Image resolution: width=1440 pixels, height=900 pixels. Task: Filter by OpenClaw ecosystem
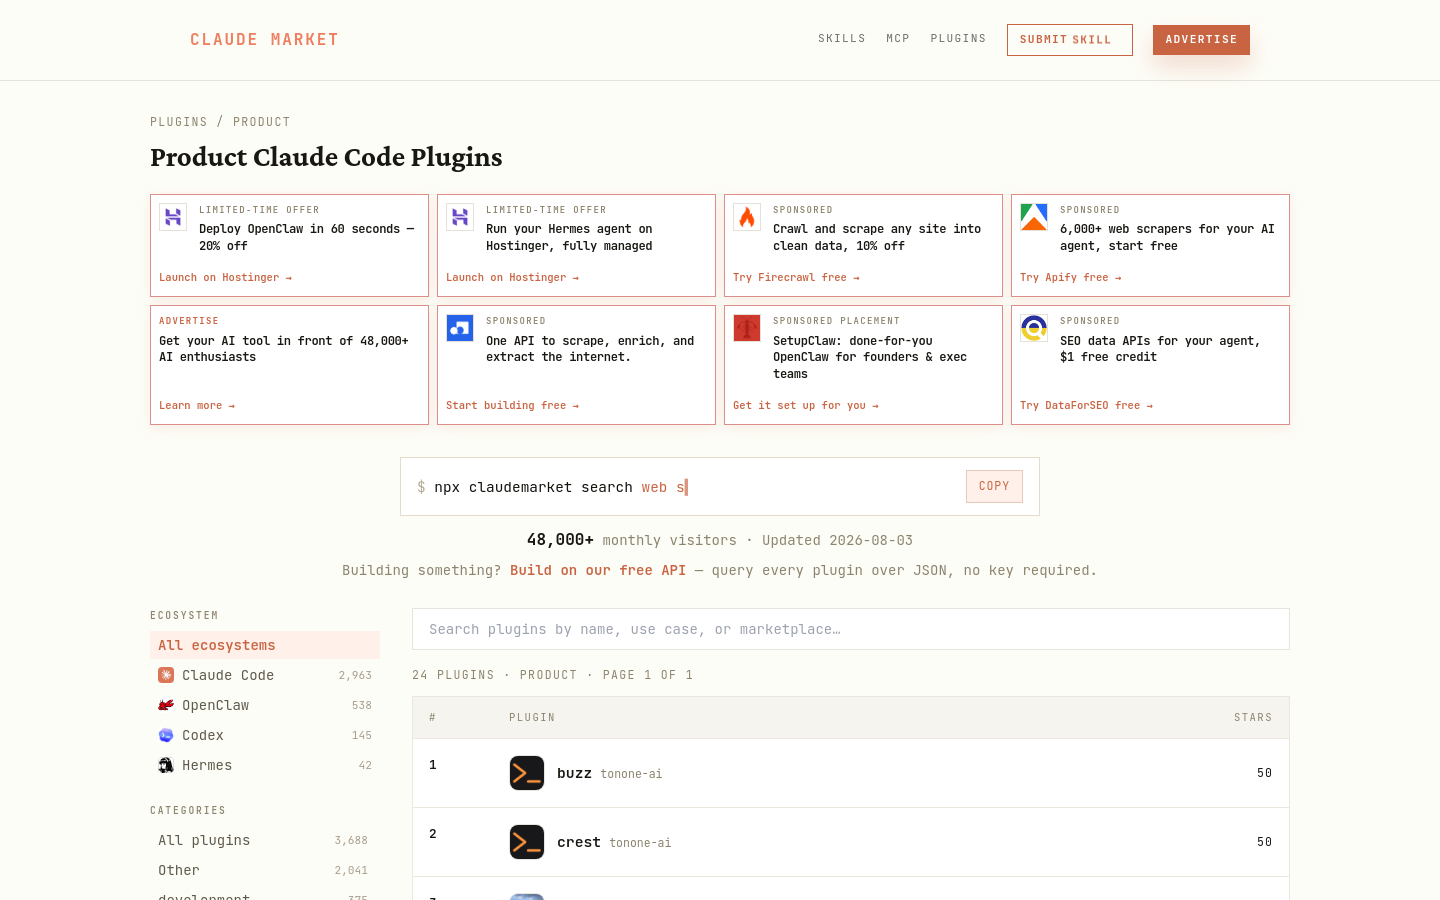click(265, 705)
